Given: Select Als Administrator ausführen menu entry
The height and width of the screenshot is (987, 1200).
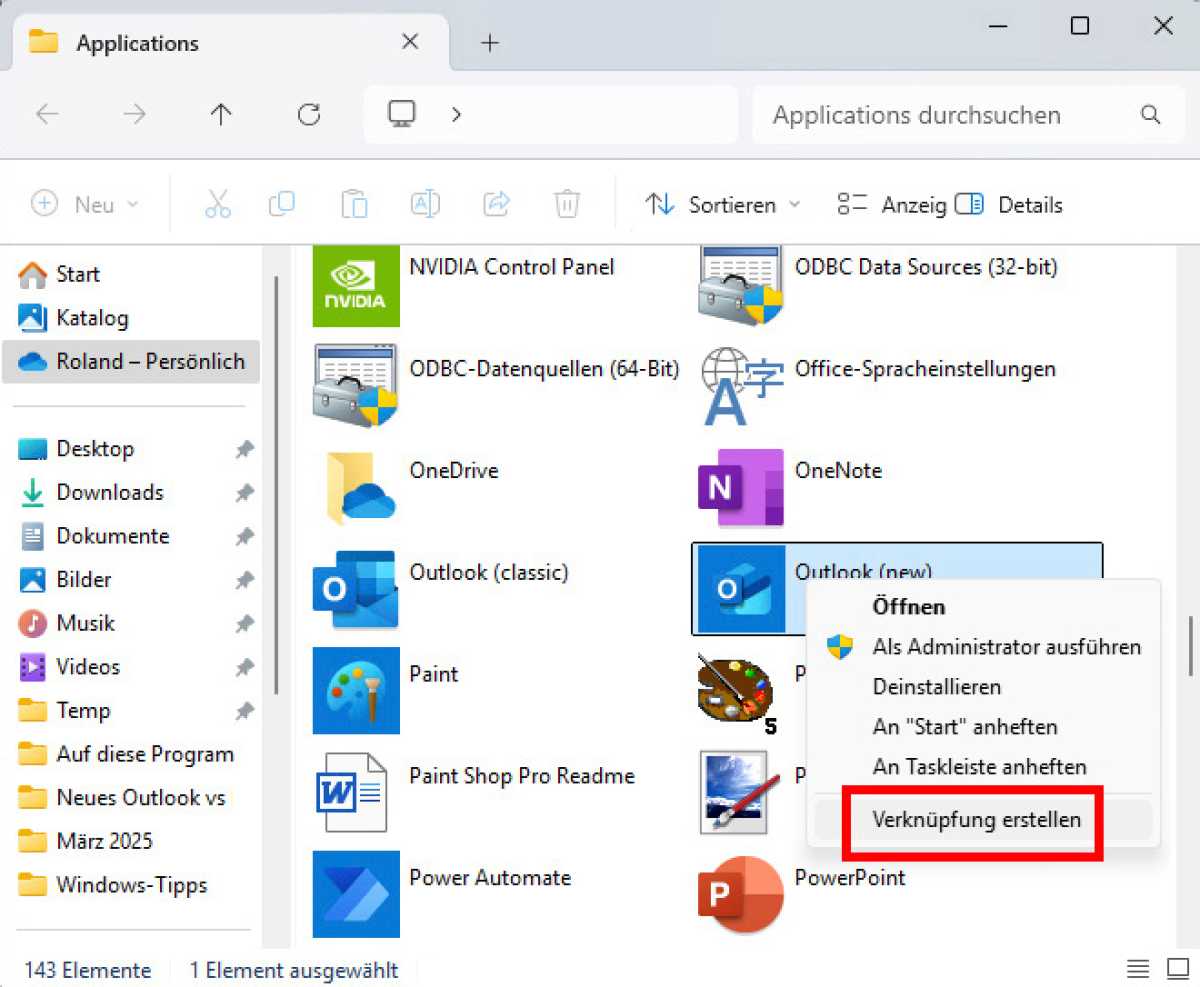Looking at the screenshot, I should [1005, 647].
